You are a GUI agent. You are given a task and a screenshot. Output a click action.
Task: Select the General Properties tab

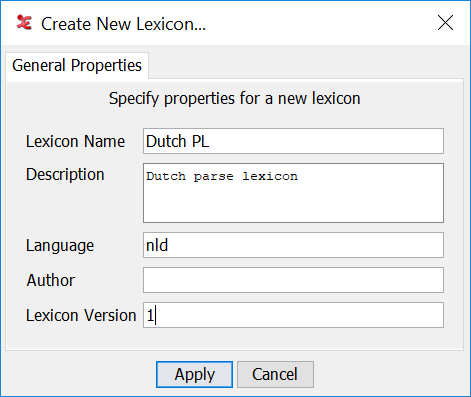[x=77, y=65]
